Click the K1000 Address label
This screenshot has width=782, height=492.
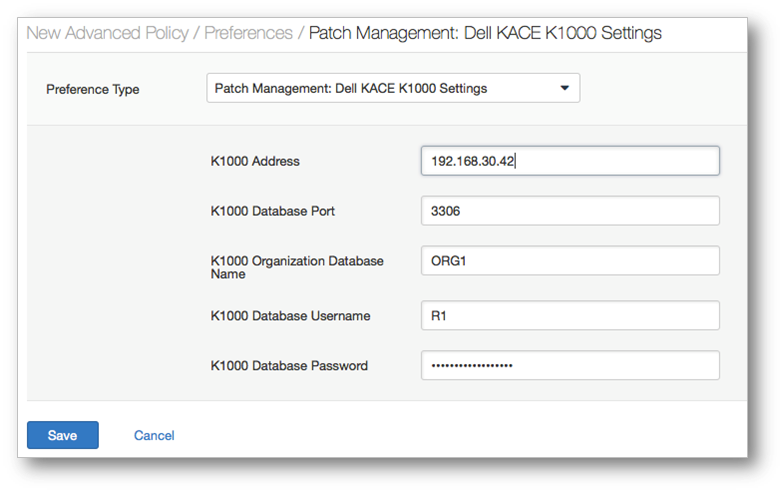(x=255, y=161)
